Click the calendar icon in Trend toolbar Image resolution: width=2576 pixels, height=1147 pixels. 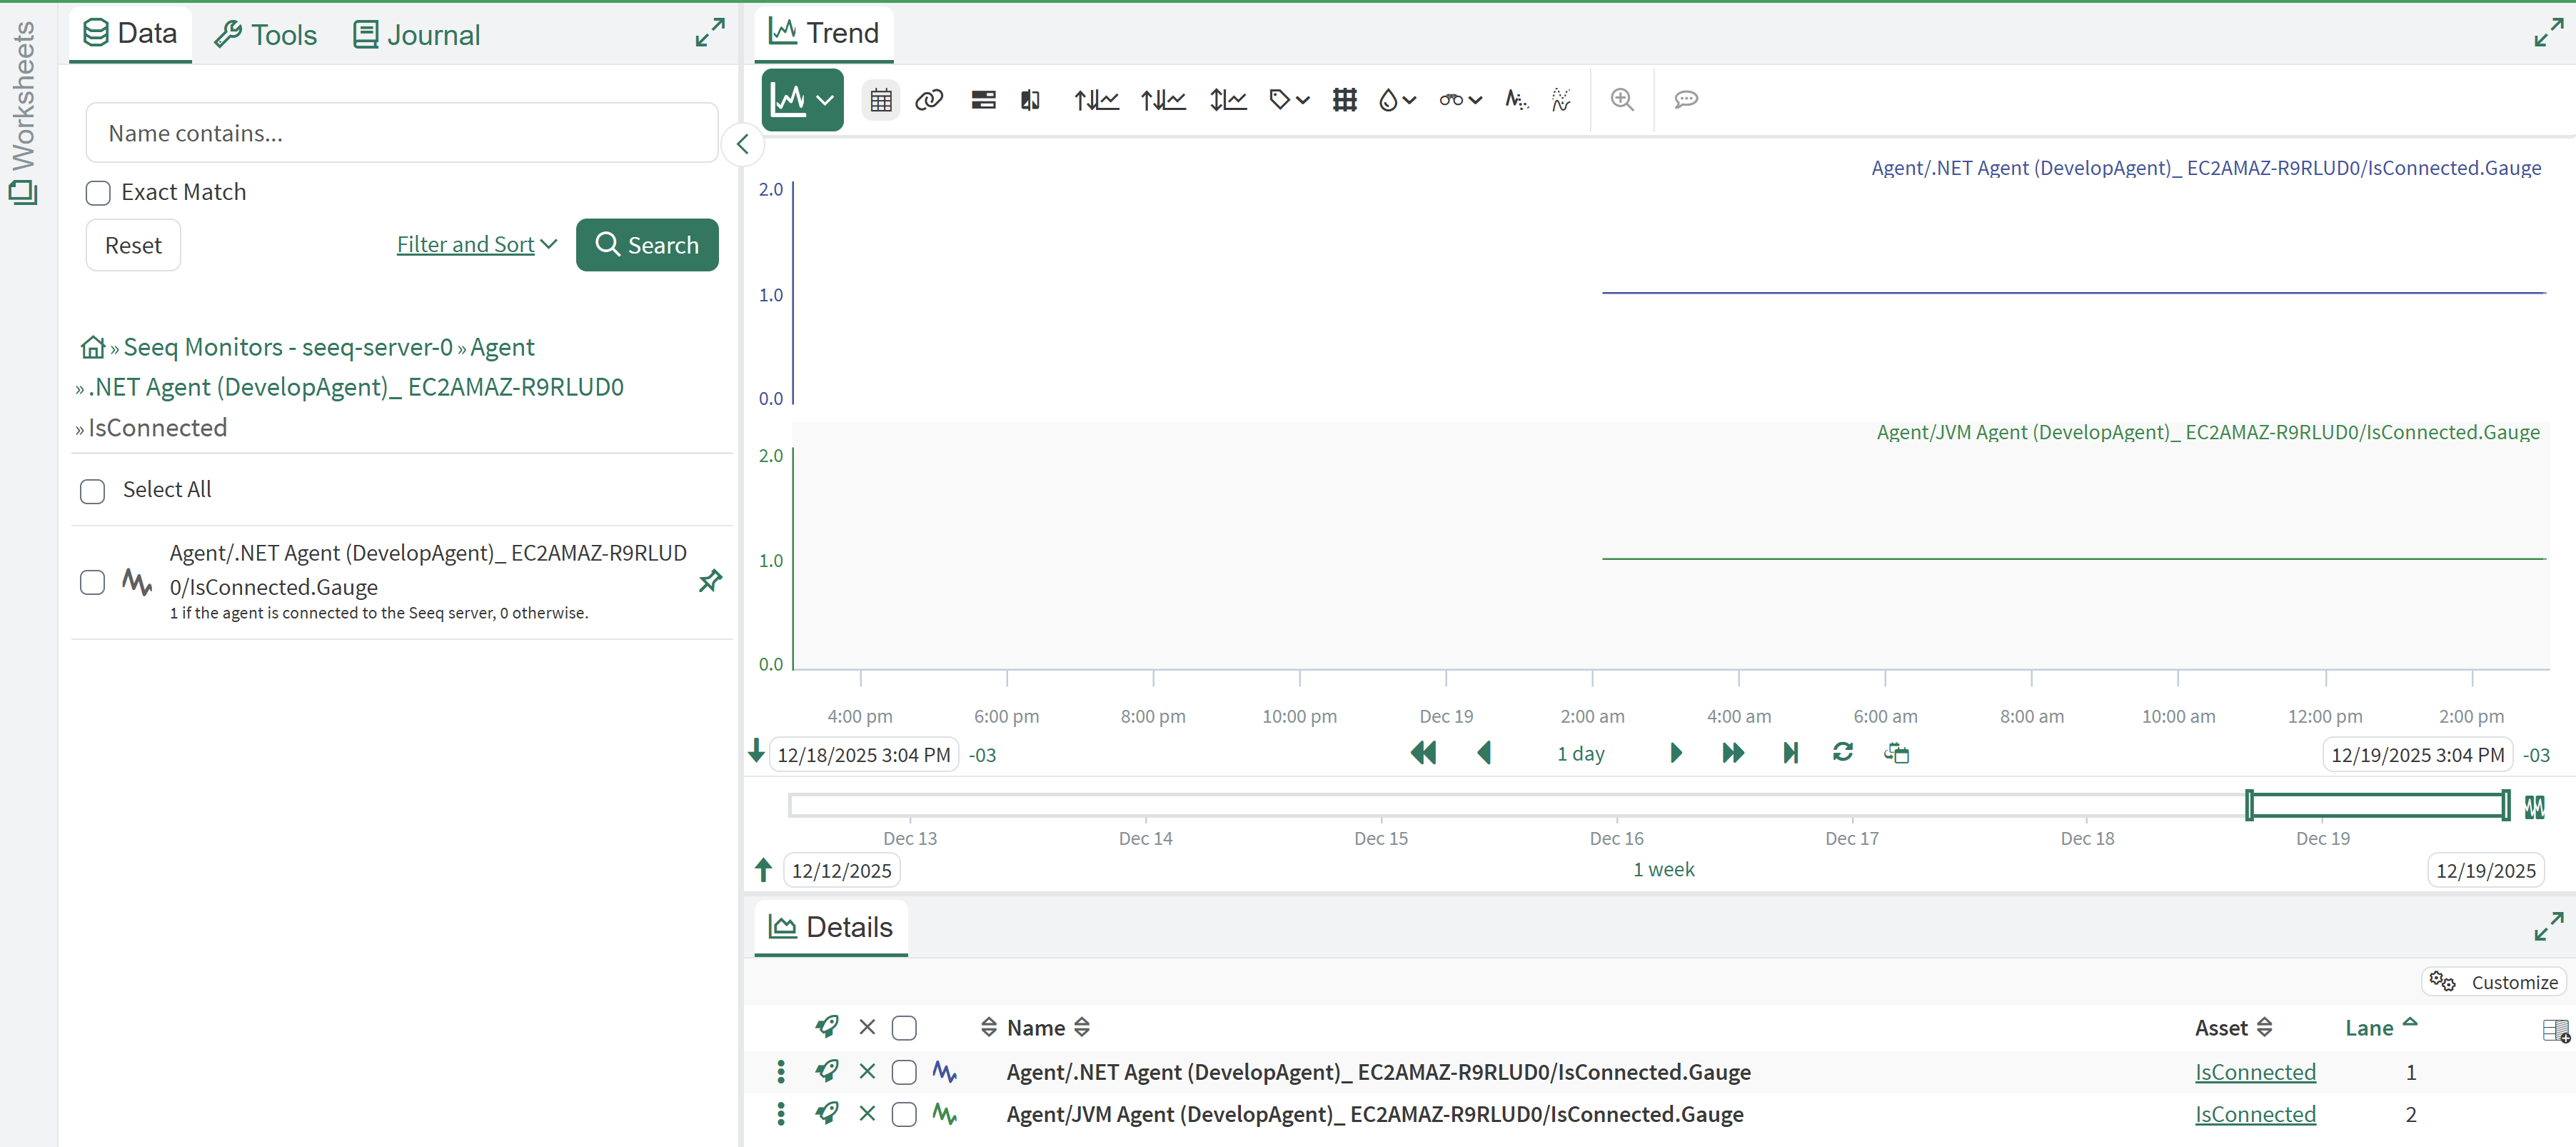(880, 100)
